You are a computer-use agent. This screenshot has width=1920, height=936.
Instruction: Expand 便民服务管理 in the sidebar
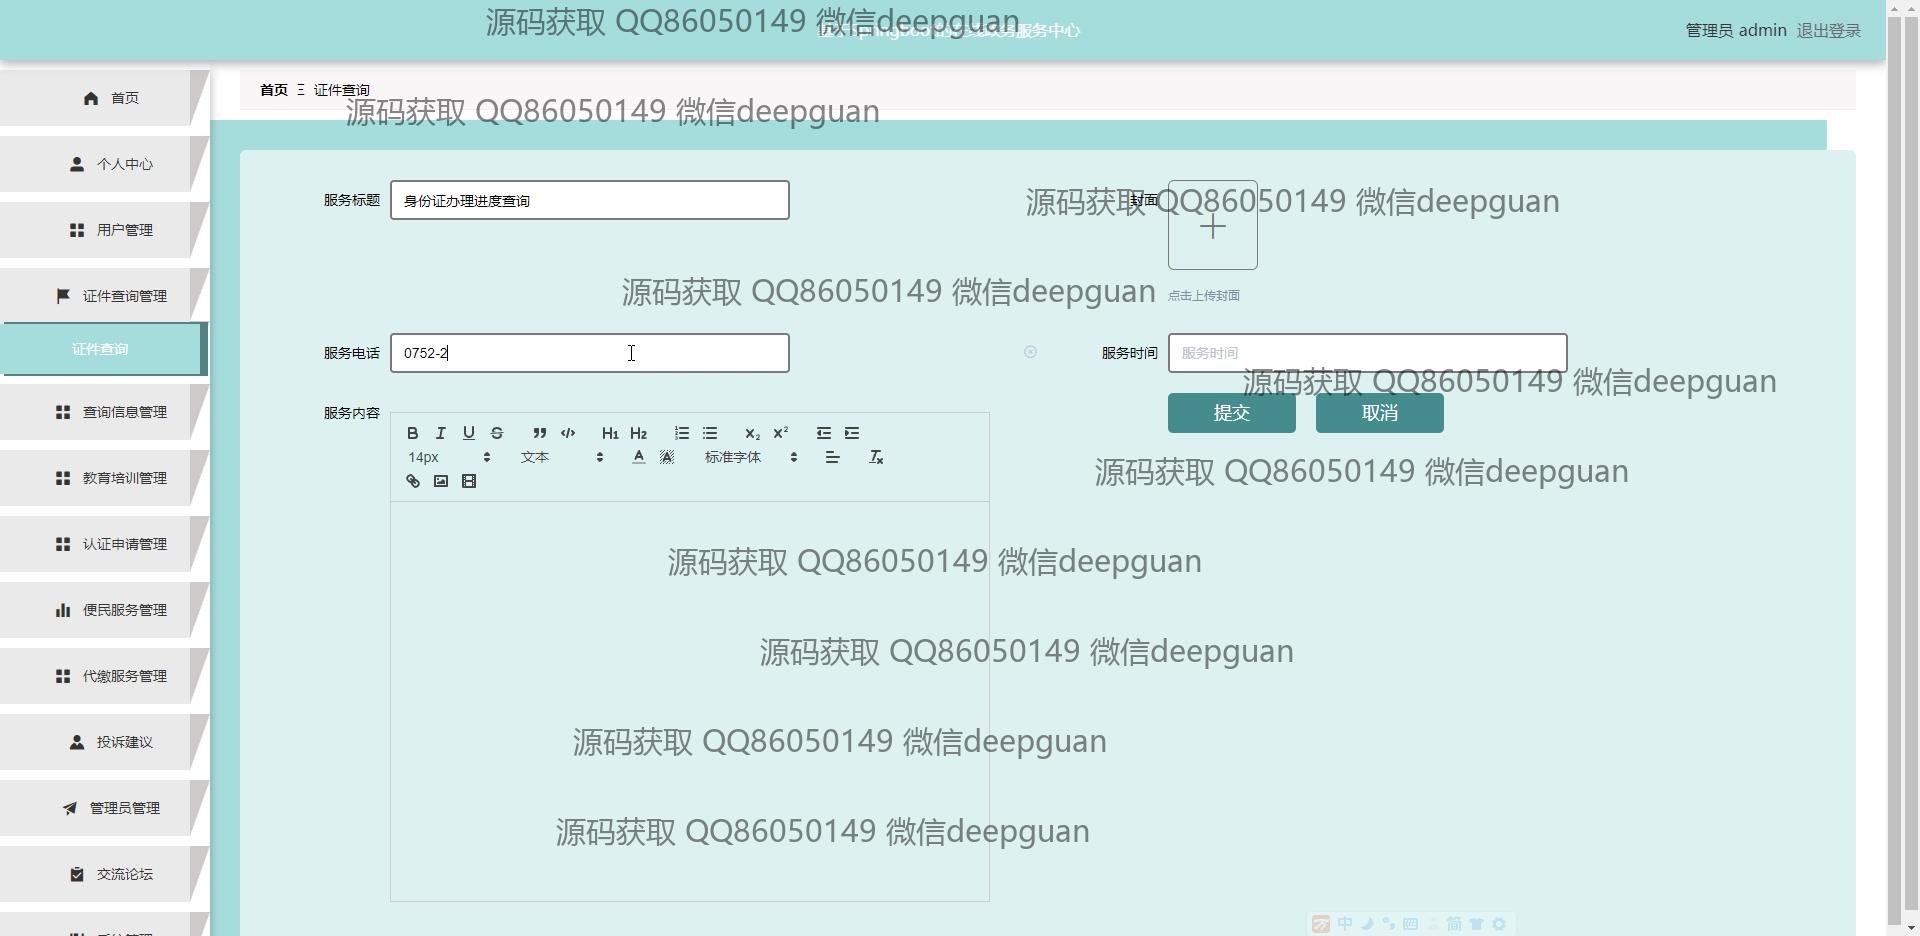click(104, 610)
